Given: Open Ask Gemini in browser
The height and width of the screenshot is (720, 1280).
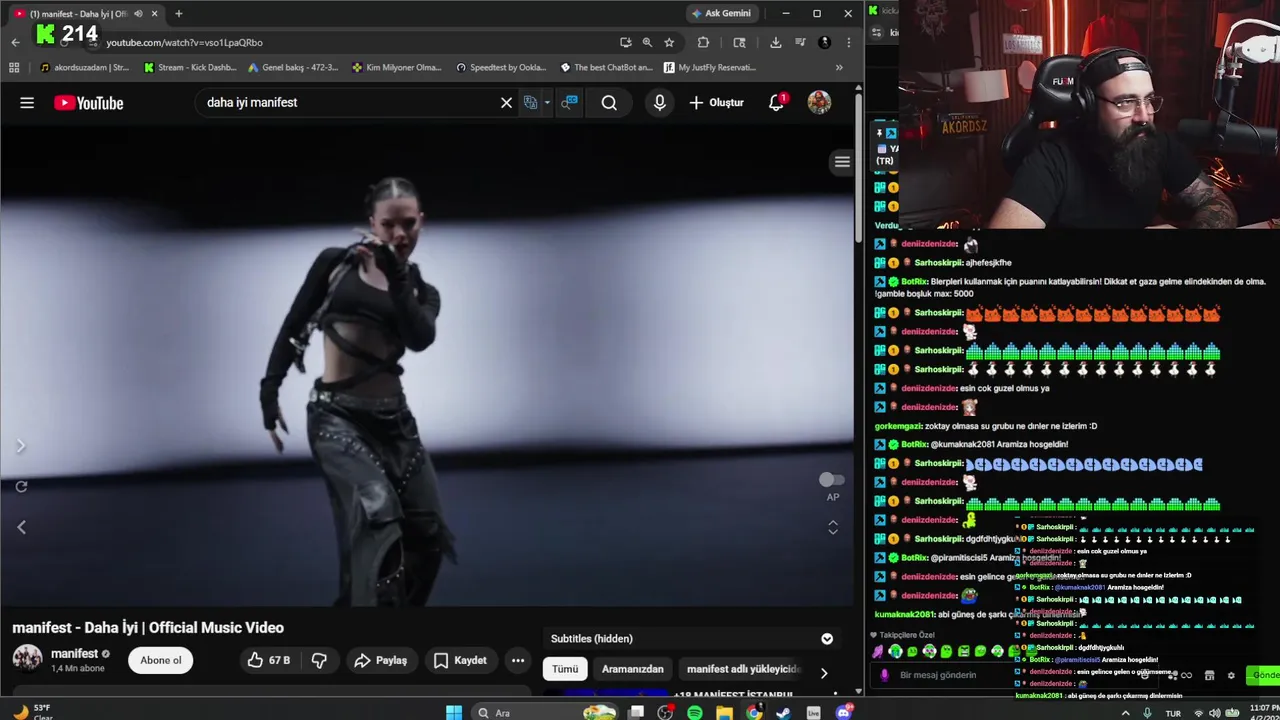Looking at the screenshot, I should 720,13.
